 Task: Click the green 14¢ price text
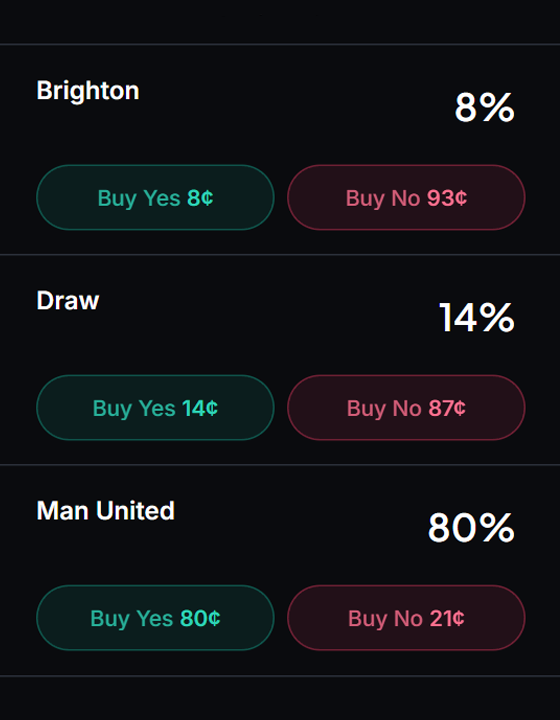pyautogui.click(x=200, y=408)
